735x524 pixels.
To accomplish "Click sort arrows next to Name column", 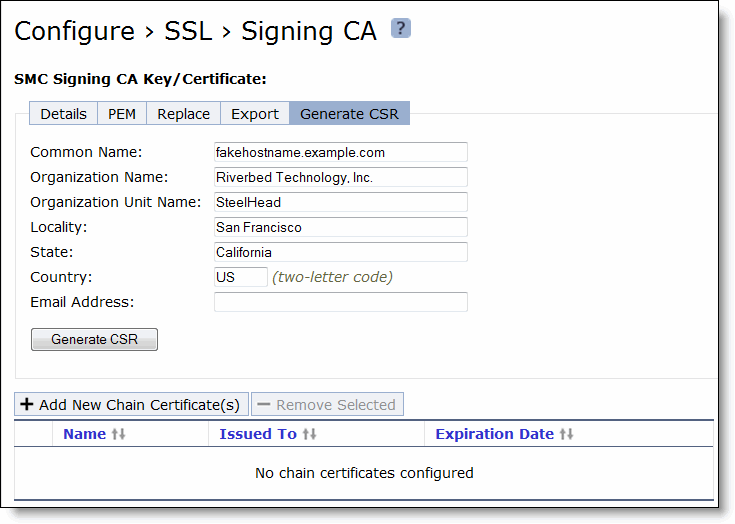I will click(x=118, y=434).
